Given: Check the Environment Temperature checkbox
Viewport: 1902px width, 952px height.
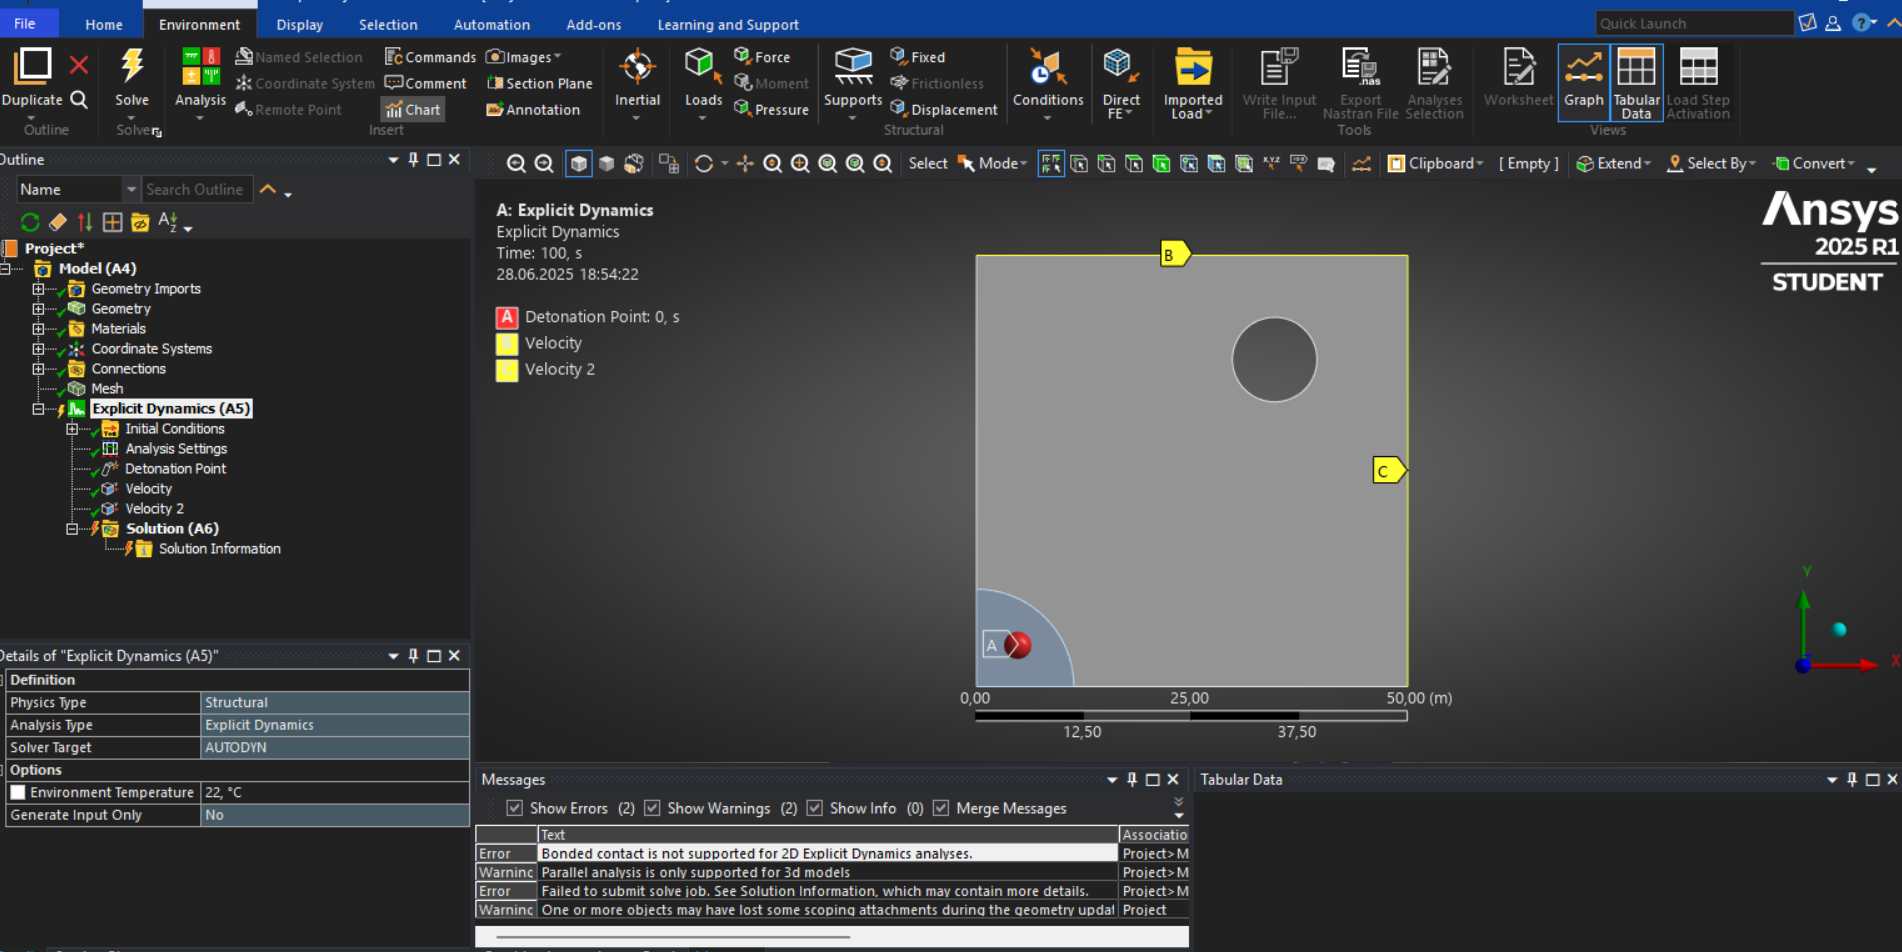Looking at the screenshot, I should pos(17,792).
